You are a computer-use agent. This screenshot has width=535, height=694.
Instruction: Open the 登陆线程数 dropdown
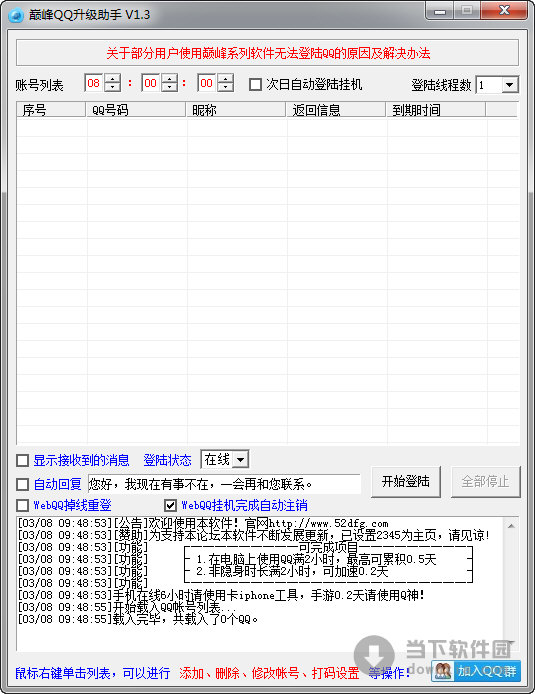coord(510,85)
